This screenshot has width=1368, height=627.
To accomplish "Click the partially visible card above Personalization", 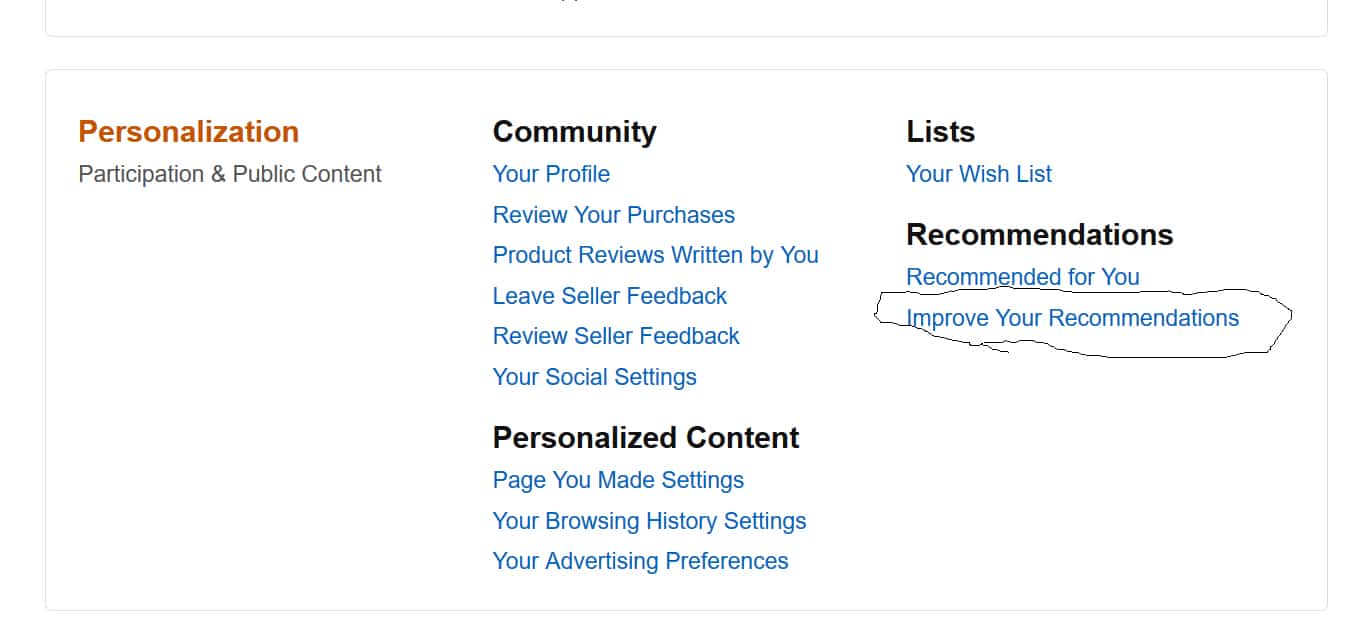I will coord(686,18).
